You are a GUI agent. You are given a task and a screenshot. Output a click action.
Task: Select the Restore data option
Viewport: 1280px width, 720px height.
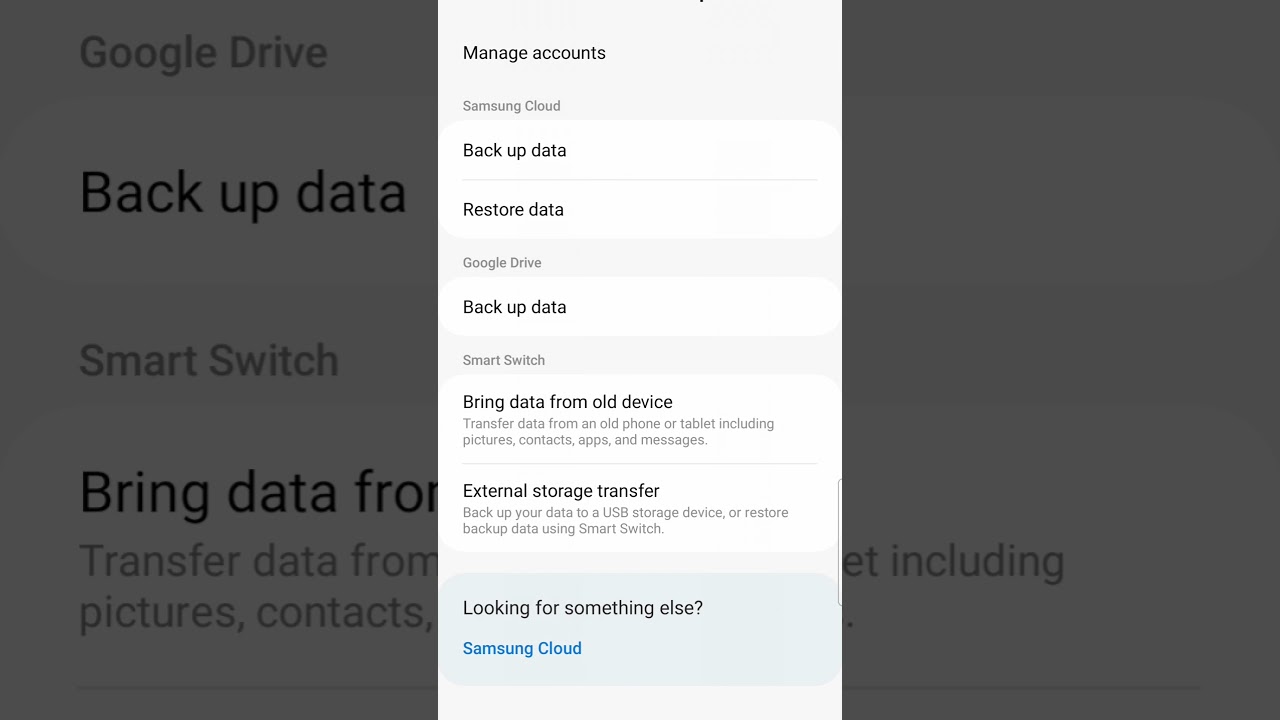[513, 210]
